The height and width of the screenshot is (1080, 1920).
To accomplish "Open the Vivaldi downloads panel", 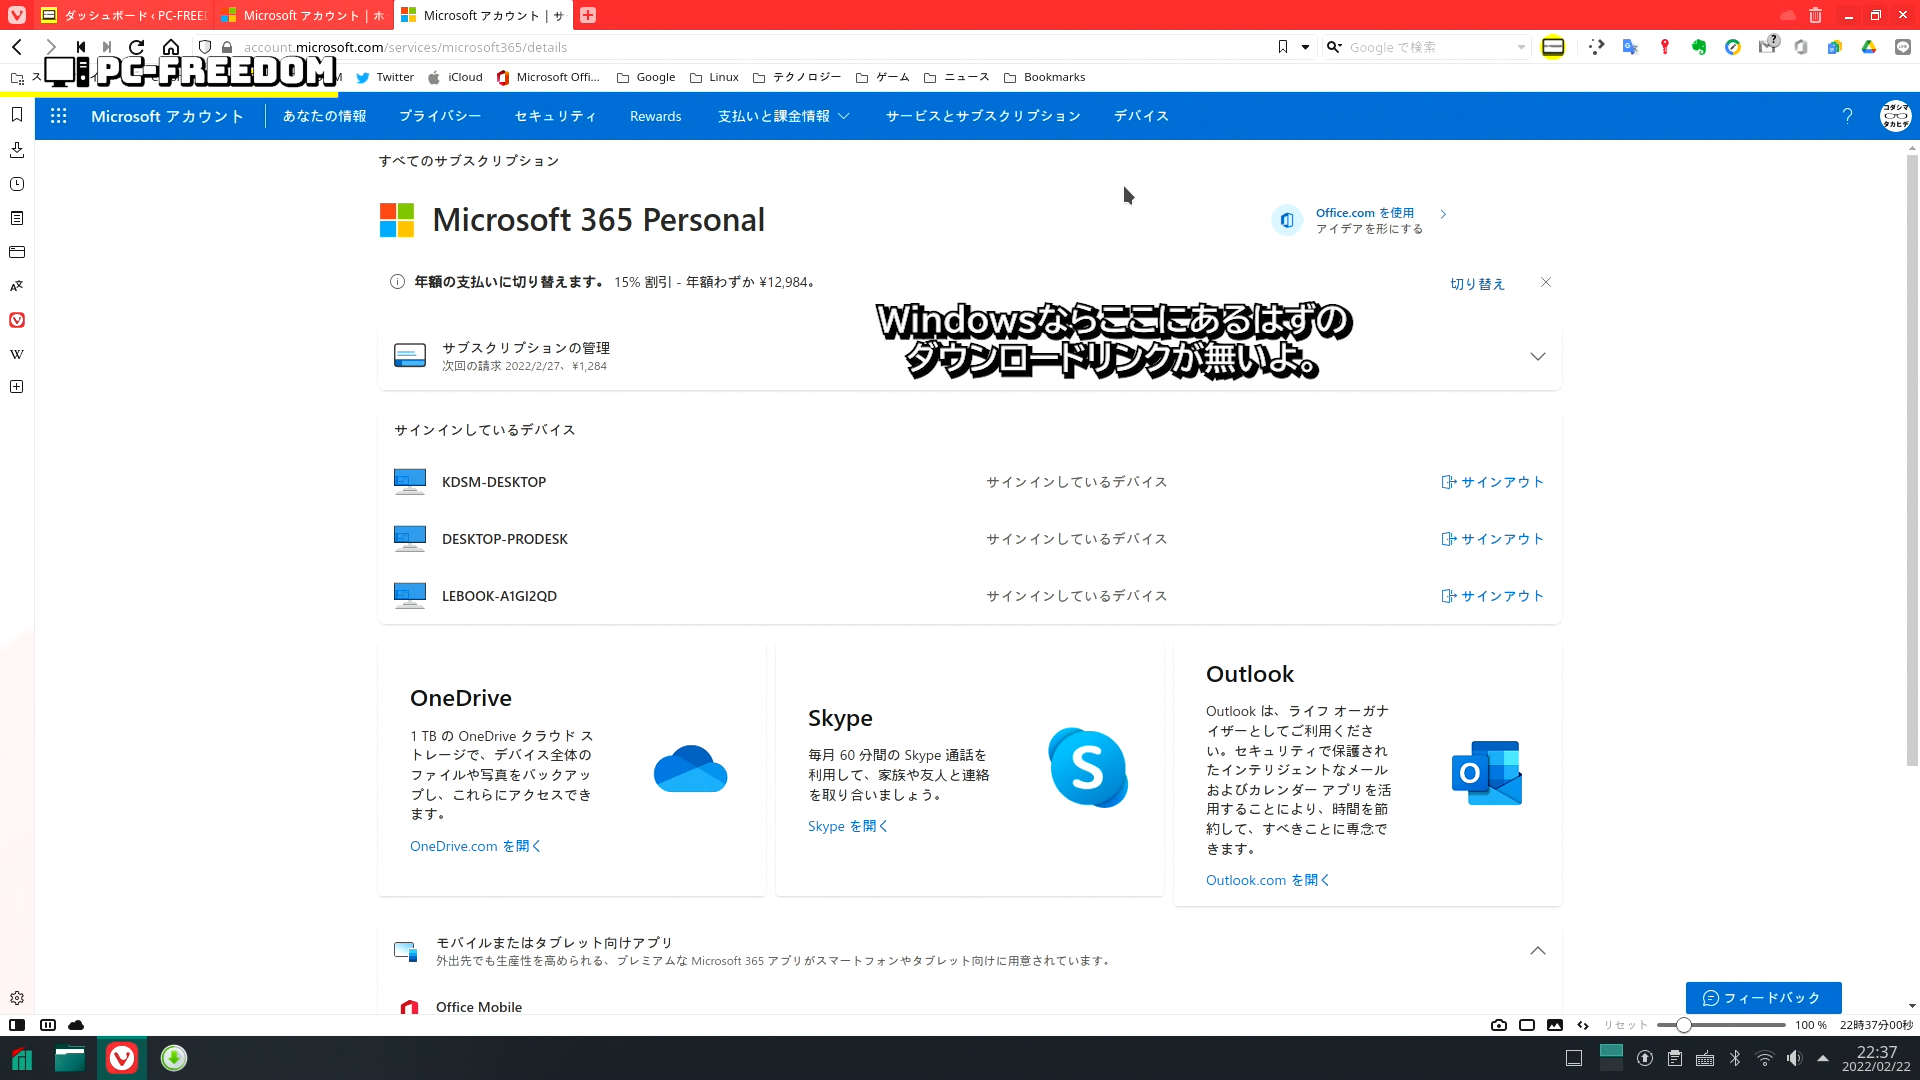I will [17, 150].
